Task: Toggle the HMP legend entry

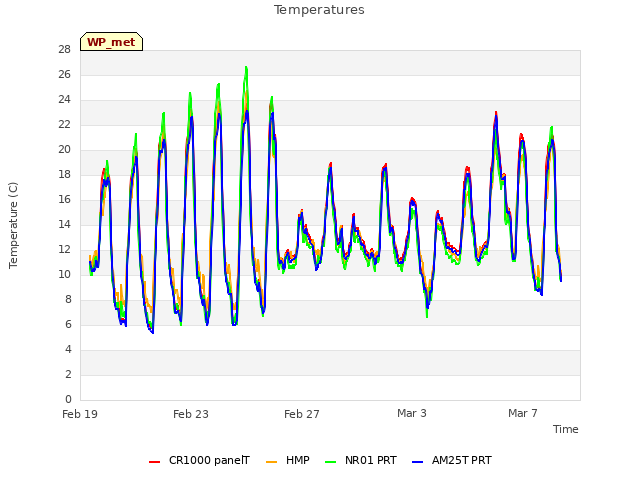Action: [288, 460]
